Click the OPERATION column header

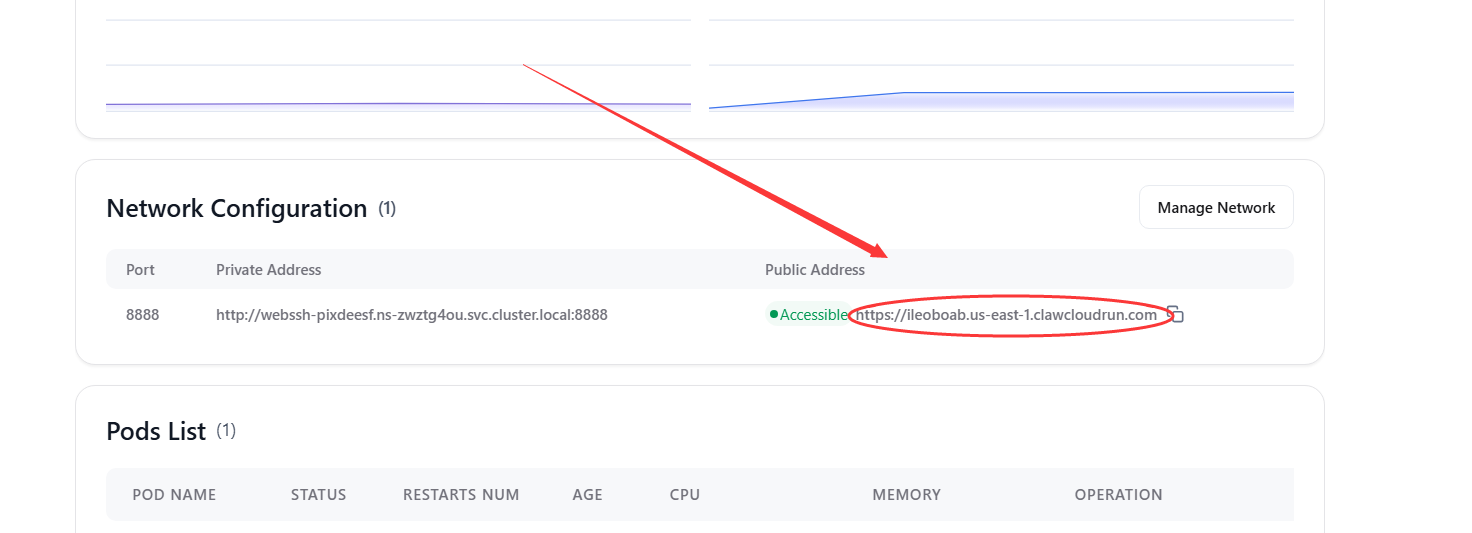point(1118,495)
